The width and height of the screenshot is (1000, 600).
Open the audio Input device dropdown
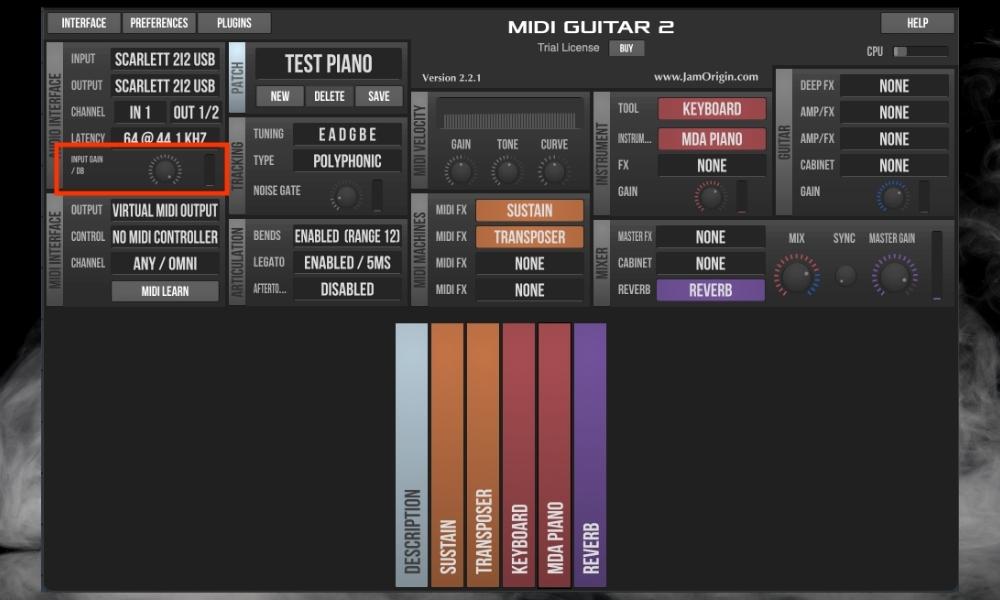pyautogui.click(x=165, y=59)
